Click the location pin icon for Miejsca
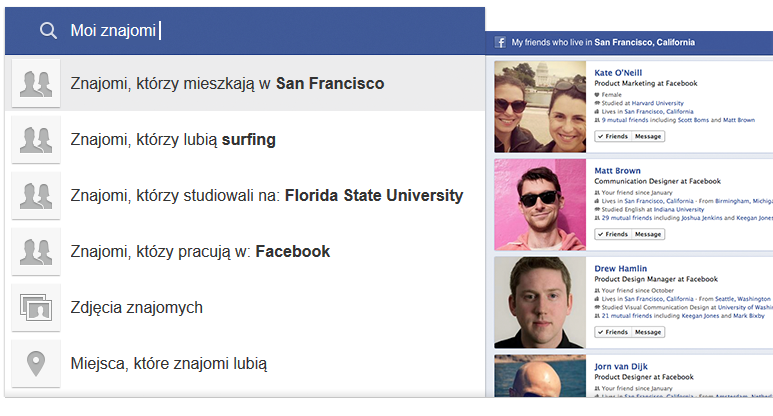773x416 pixels. pyautogui.click(x=36, y=363)
